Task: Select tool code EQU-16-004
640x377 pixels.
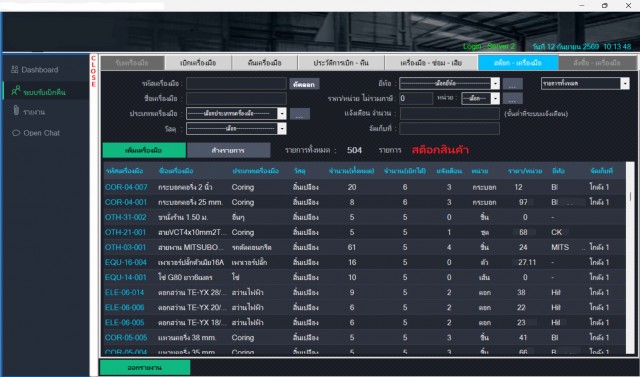Action: 126,262
